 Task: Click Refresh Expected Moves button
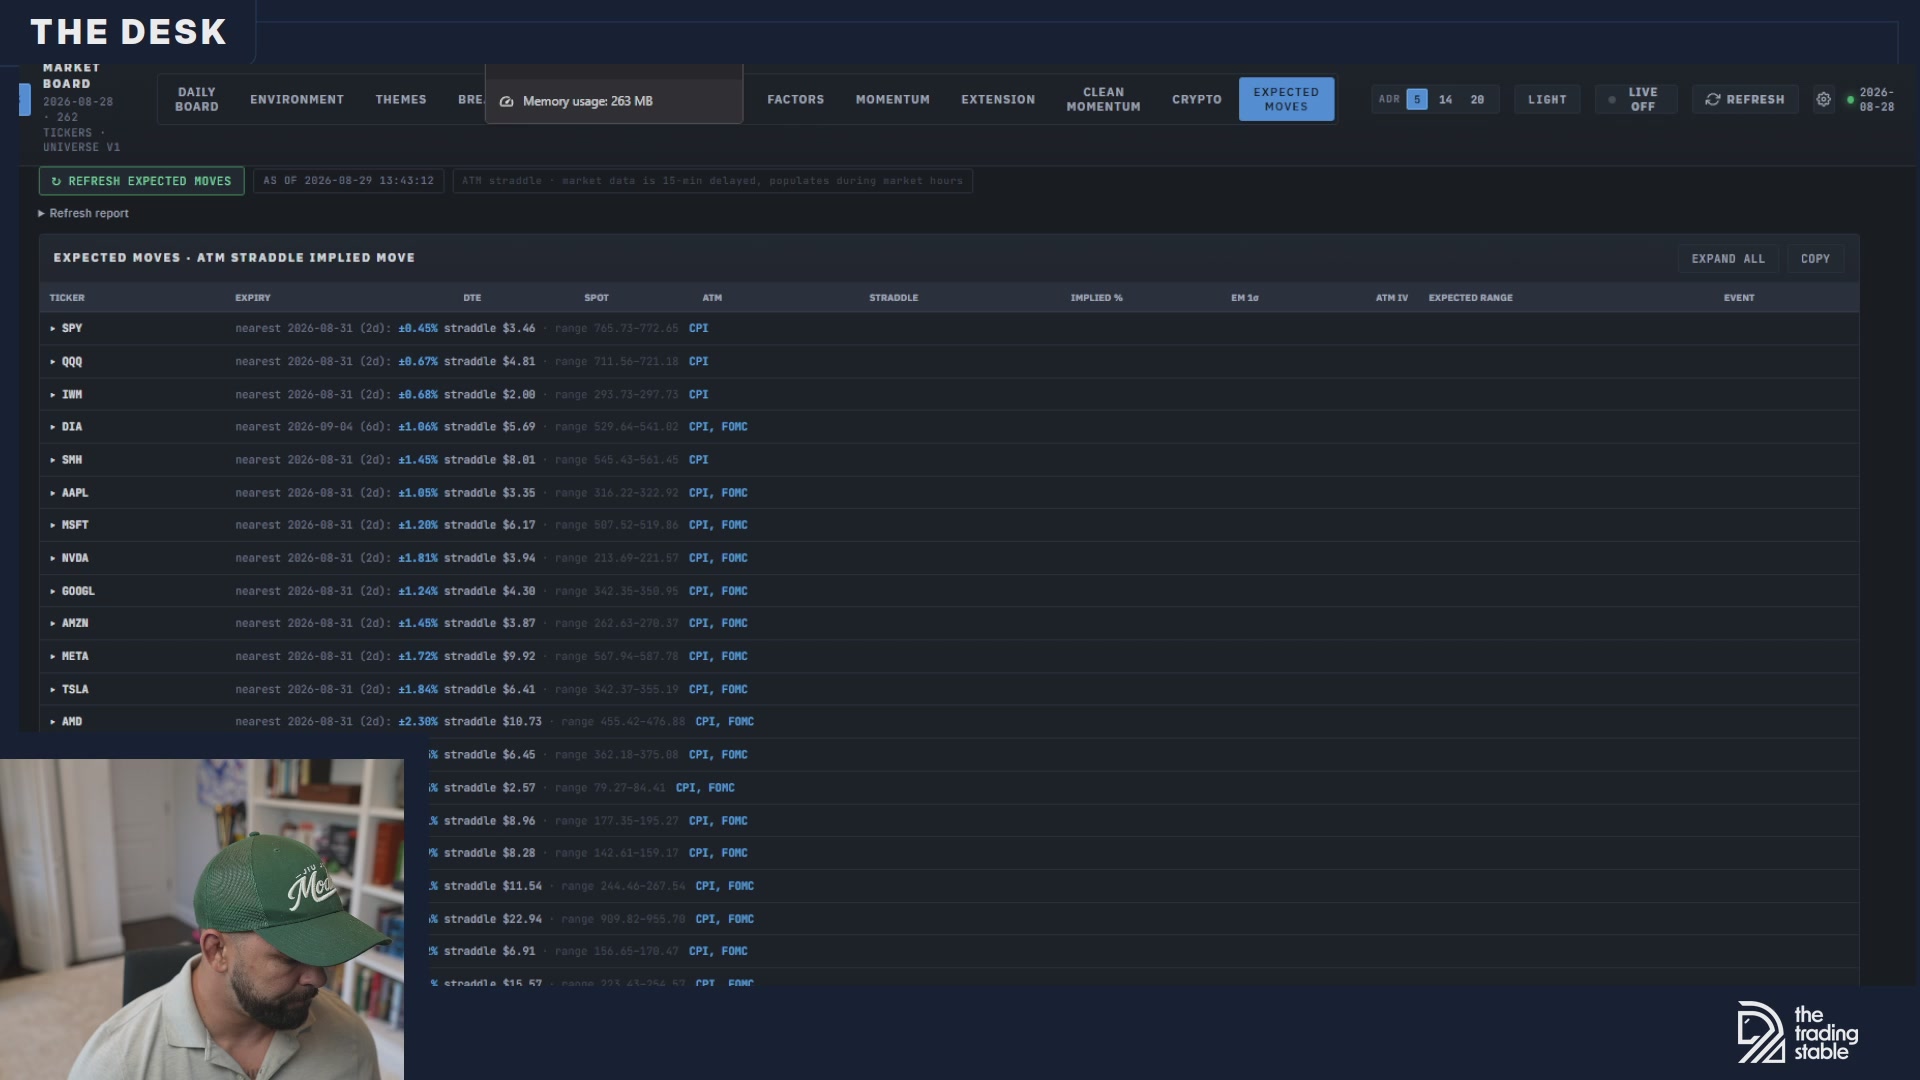141,181
